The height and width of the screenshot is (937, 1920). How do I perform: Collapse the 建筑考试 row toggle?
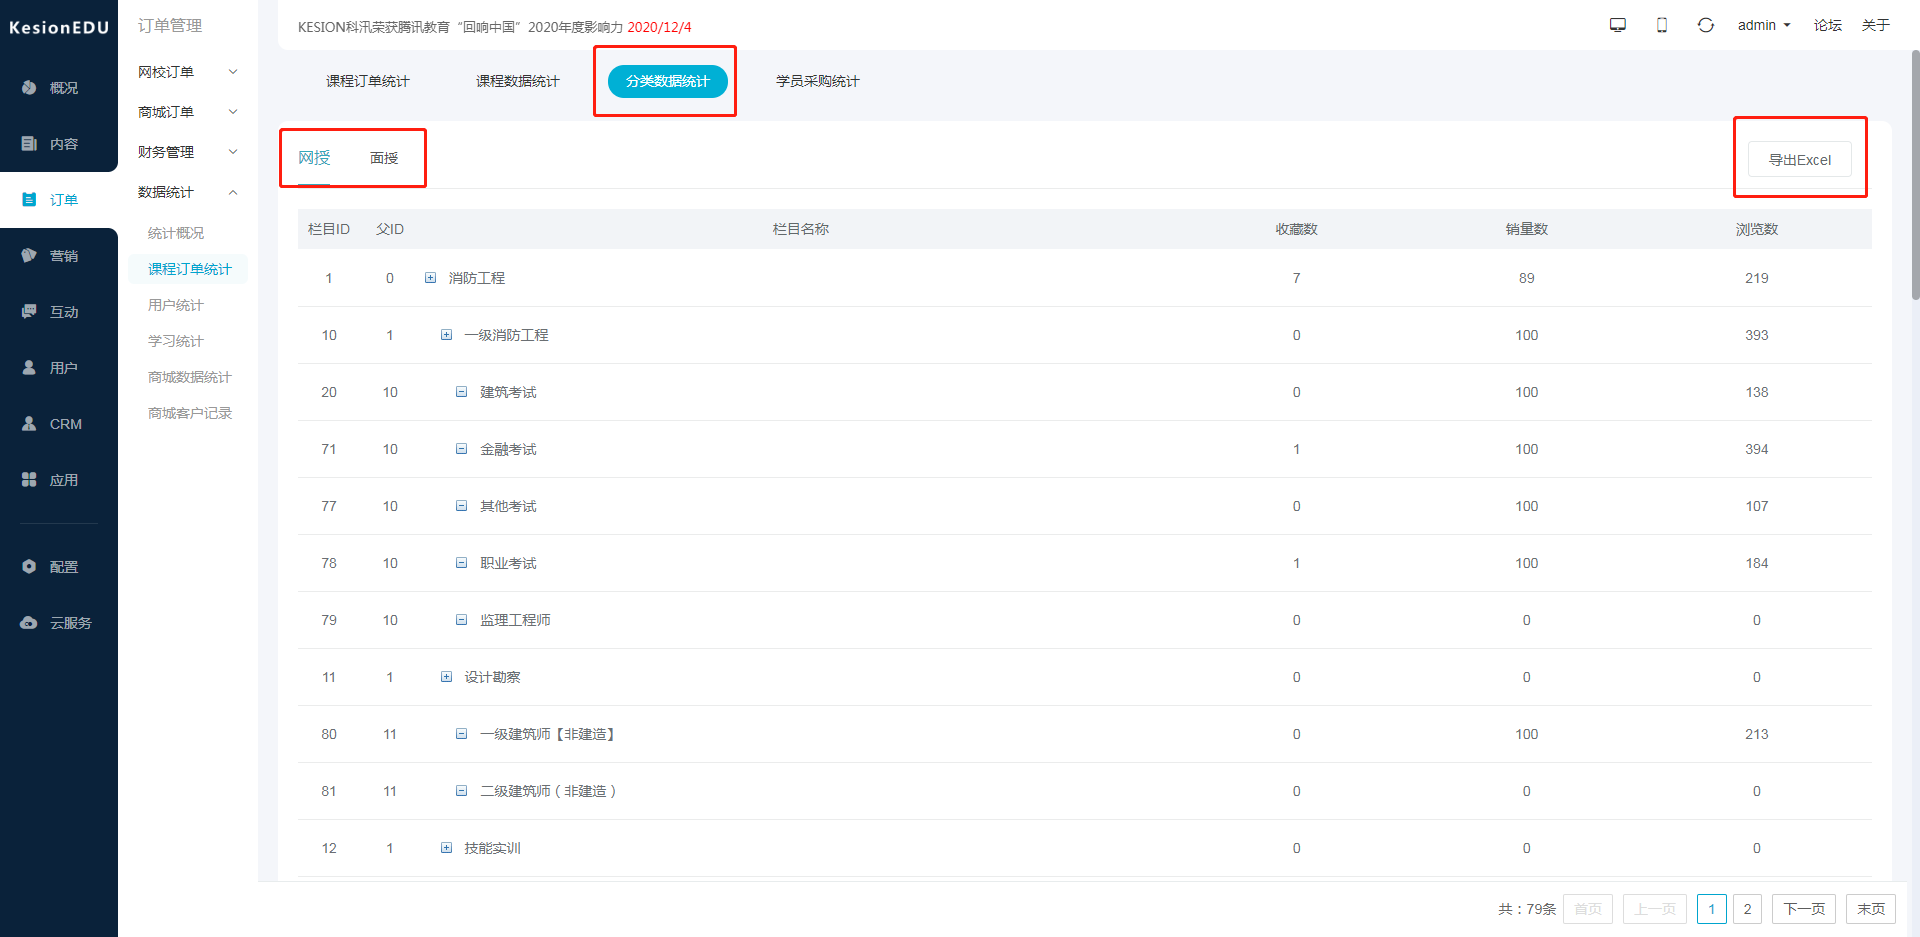click(461, 392)
